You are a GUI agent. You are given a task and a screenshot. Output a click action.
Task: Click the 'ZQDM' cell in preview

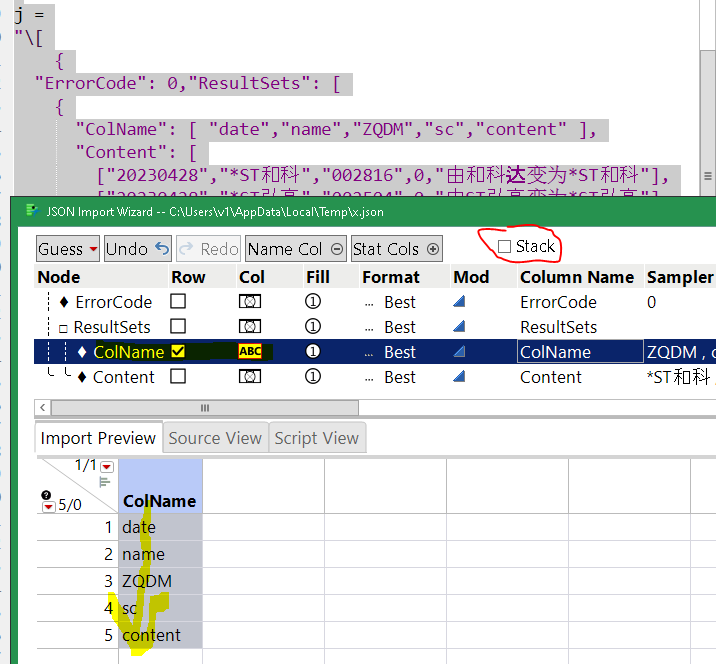pyautogui.click(x=160, y=581)
